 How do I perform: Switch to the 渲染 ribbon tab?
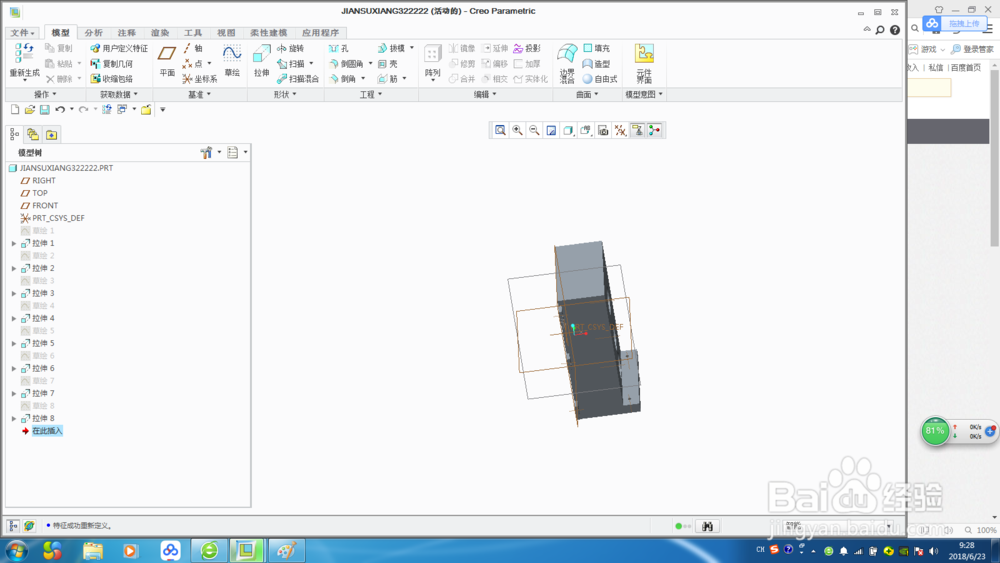pyautogui.click(x=159, y=33)
